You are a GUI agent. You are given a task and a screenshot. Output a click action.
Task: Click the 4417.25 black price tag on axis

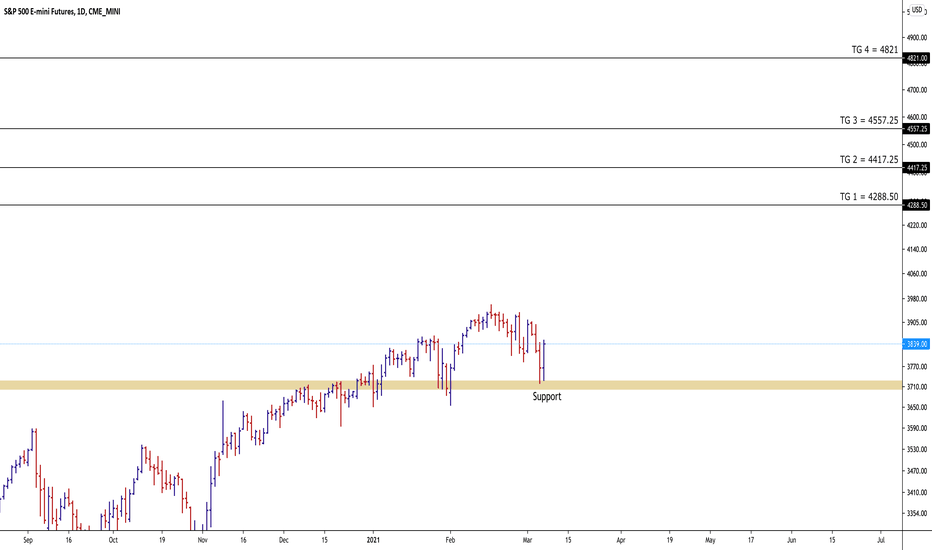point(917,168)
